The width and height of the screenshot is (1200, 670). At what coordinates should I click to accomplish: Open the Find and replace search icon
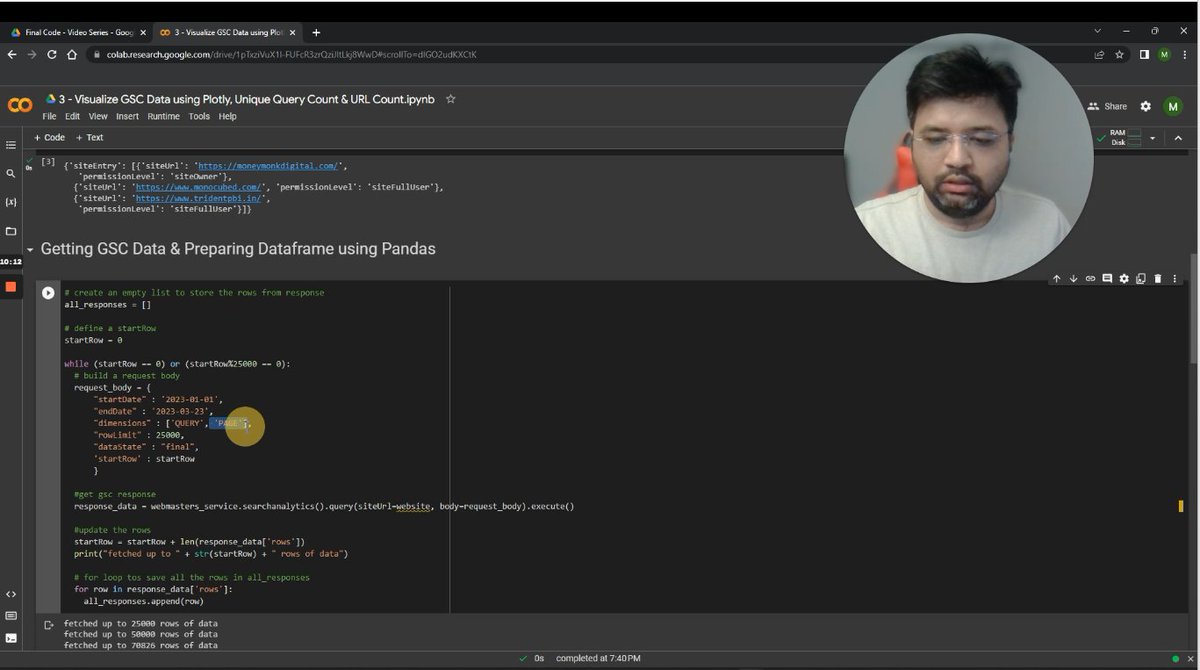(x=11, y=173)
